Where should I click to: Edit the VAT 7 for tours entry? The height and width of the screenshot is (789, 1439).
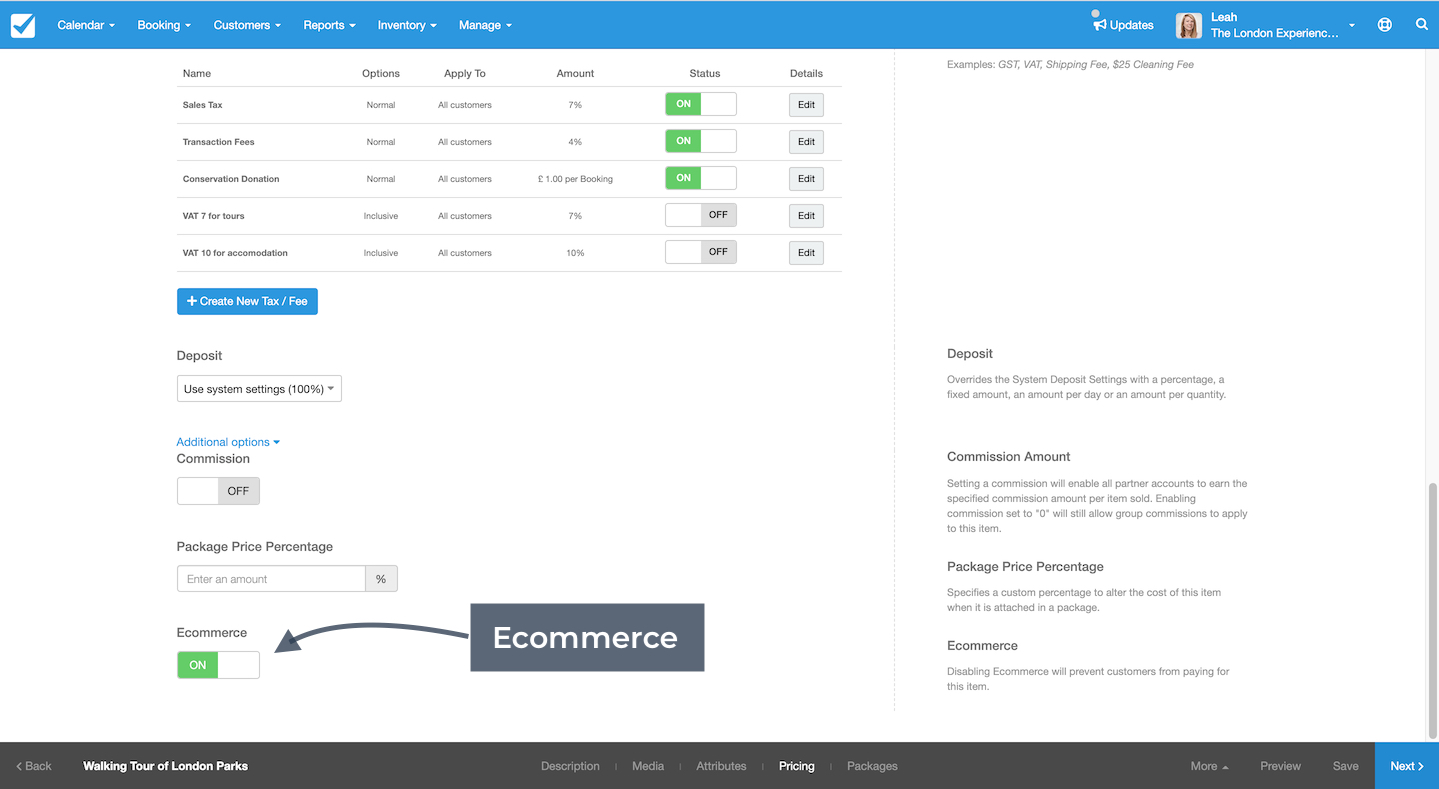tap(806, 215)
